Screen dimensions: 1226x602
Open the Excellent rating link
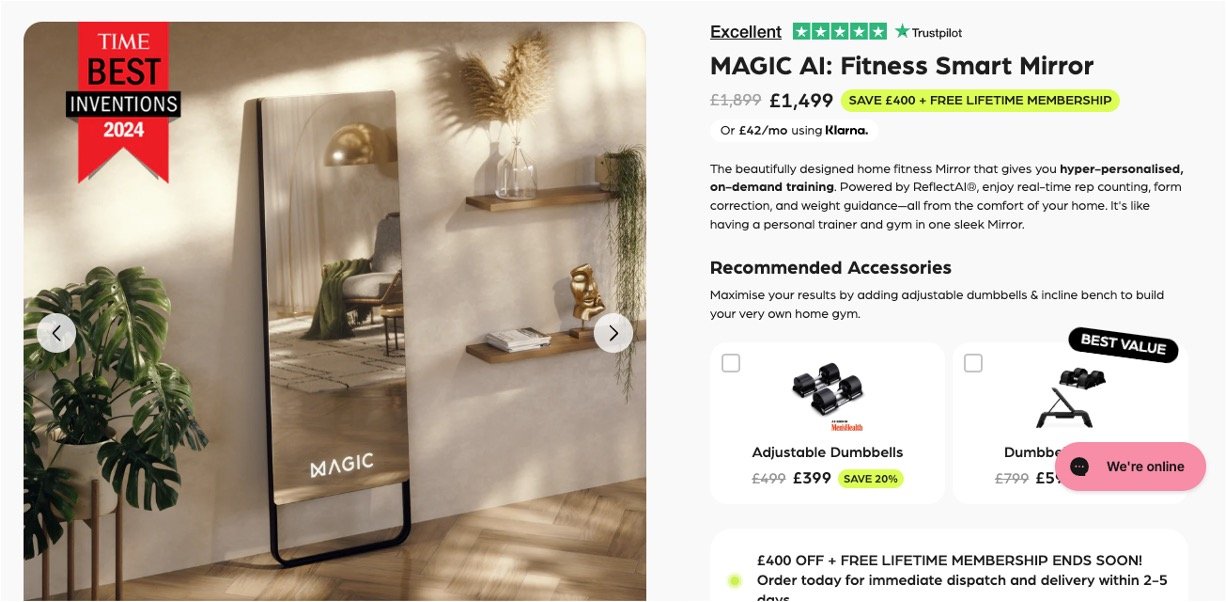click(746, 32)
